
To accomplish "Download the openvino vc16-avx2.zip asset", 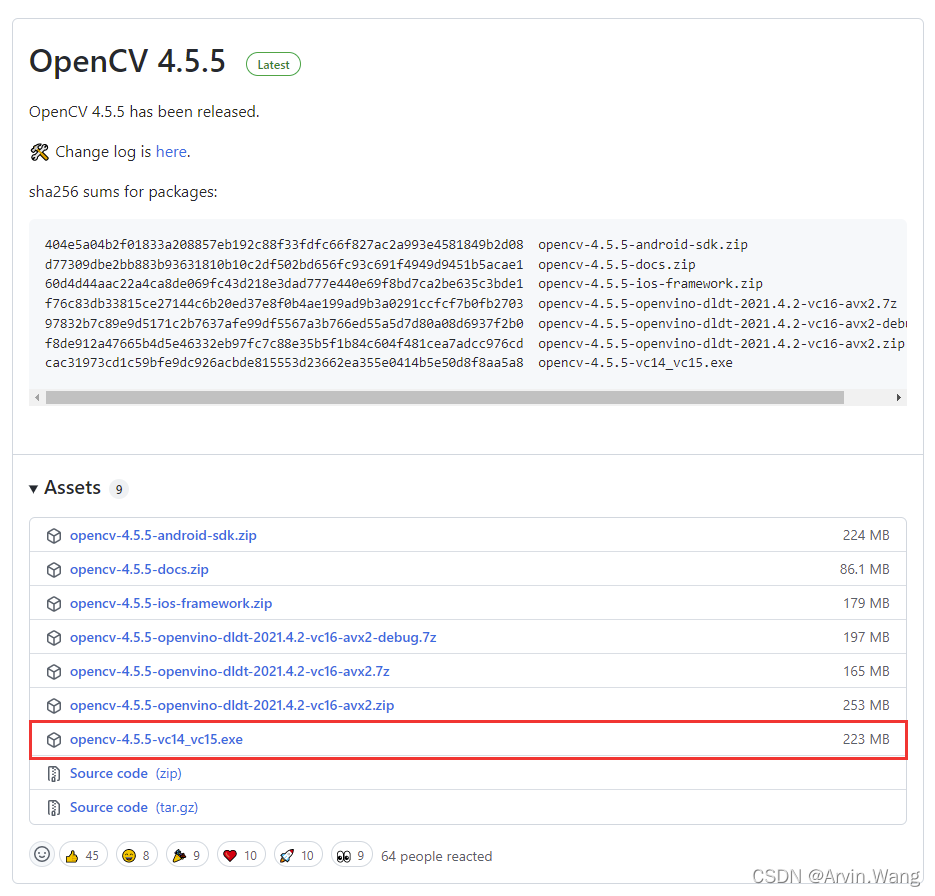I will coord(232,705).
